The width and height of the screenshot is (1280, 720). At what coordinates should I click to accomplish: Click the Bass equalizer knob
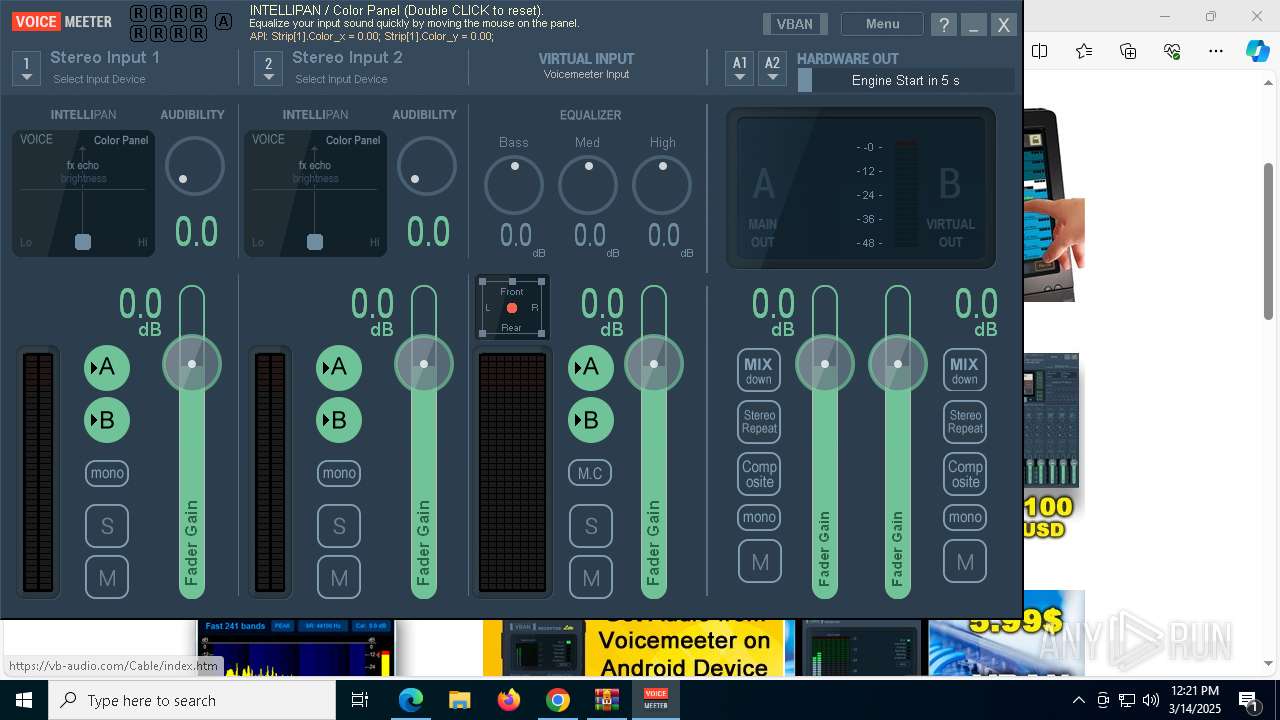click(514, 184)
